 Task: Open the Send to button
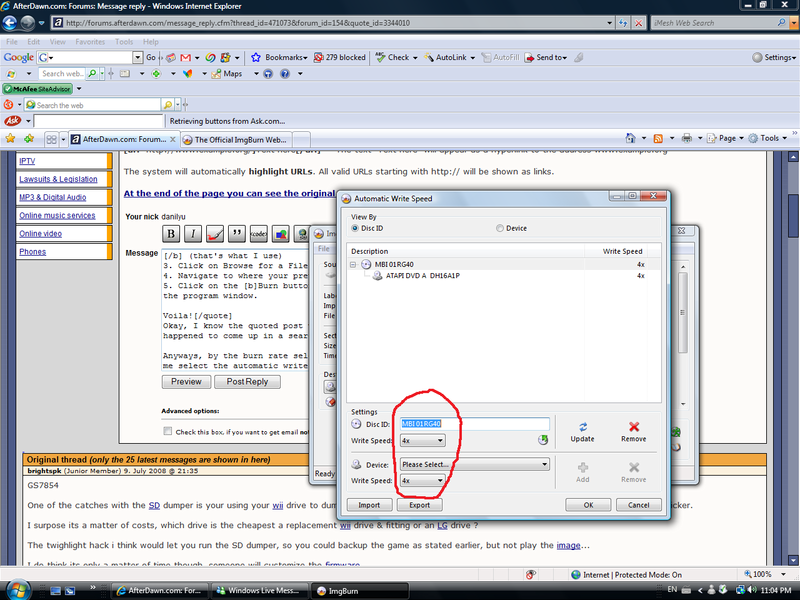point(545,58)
